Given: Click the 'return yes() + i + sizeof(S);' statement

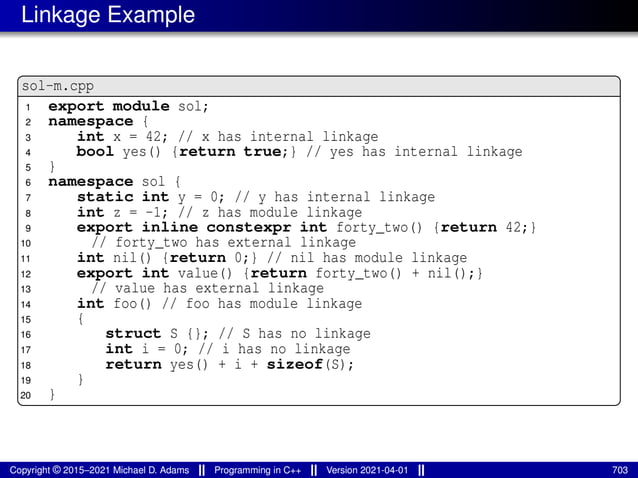Looking at the screenshot, I should pos(229,365).
